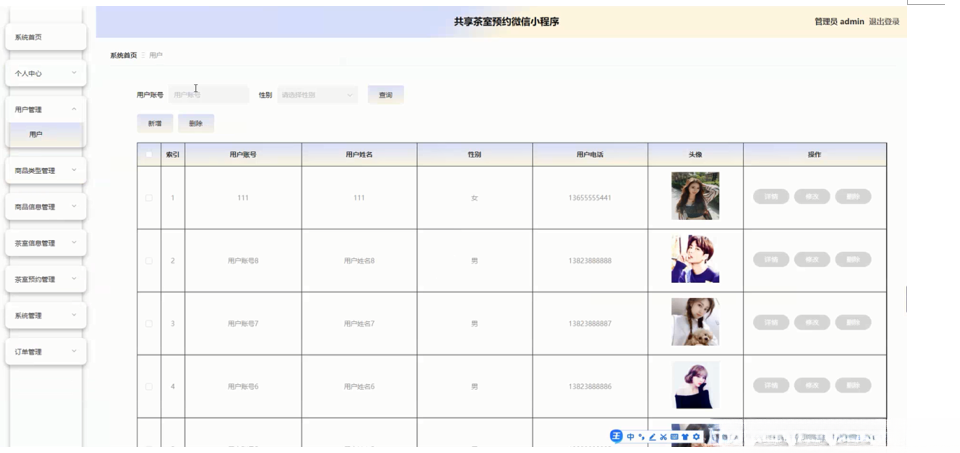Click the 用户电话 column header

pyautogui.click(x=590, y=155)
